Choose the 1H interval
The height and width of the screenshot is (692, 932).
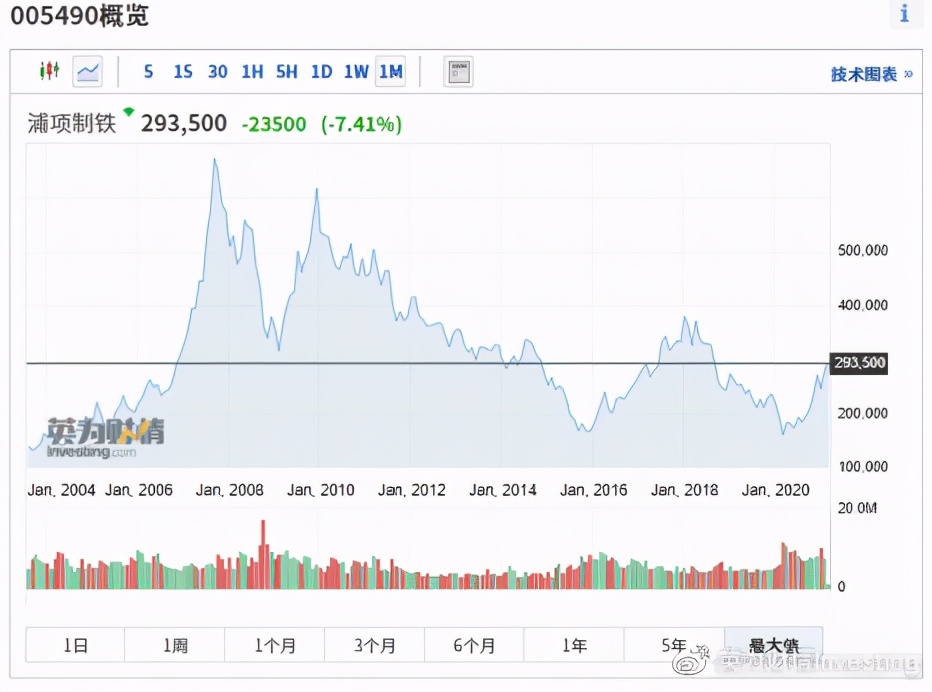[x=252, y=72]
